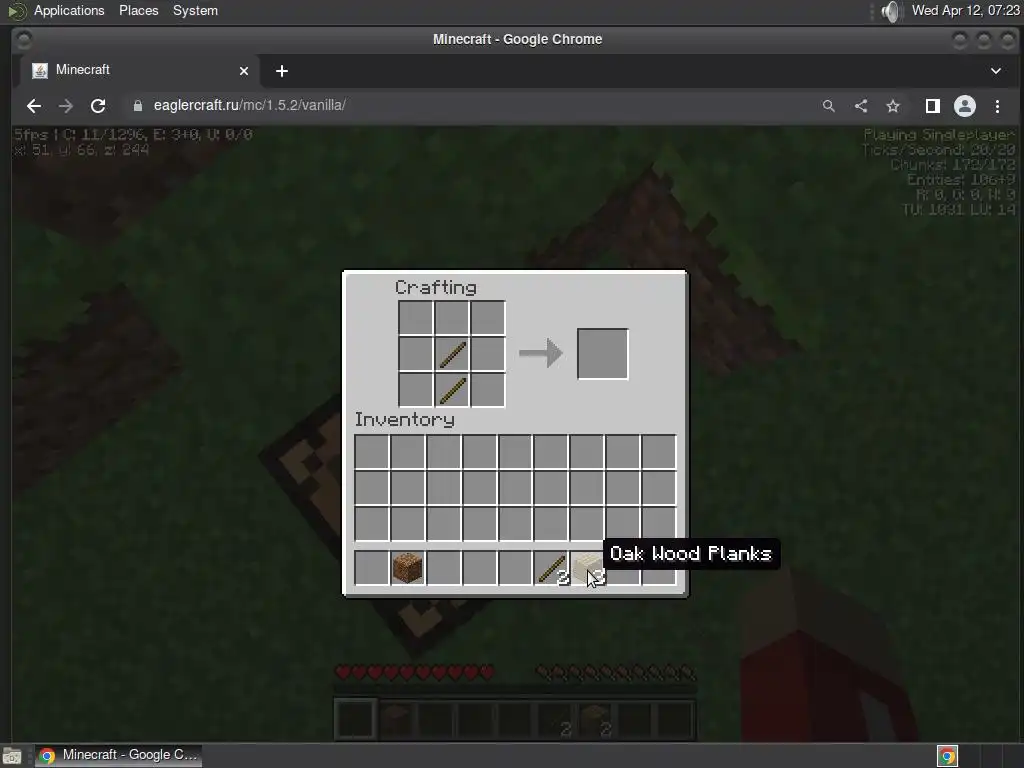Bookmark this page with the star icon
This screenshot has height=768, width=1024.
[893, 106]
